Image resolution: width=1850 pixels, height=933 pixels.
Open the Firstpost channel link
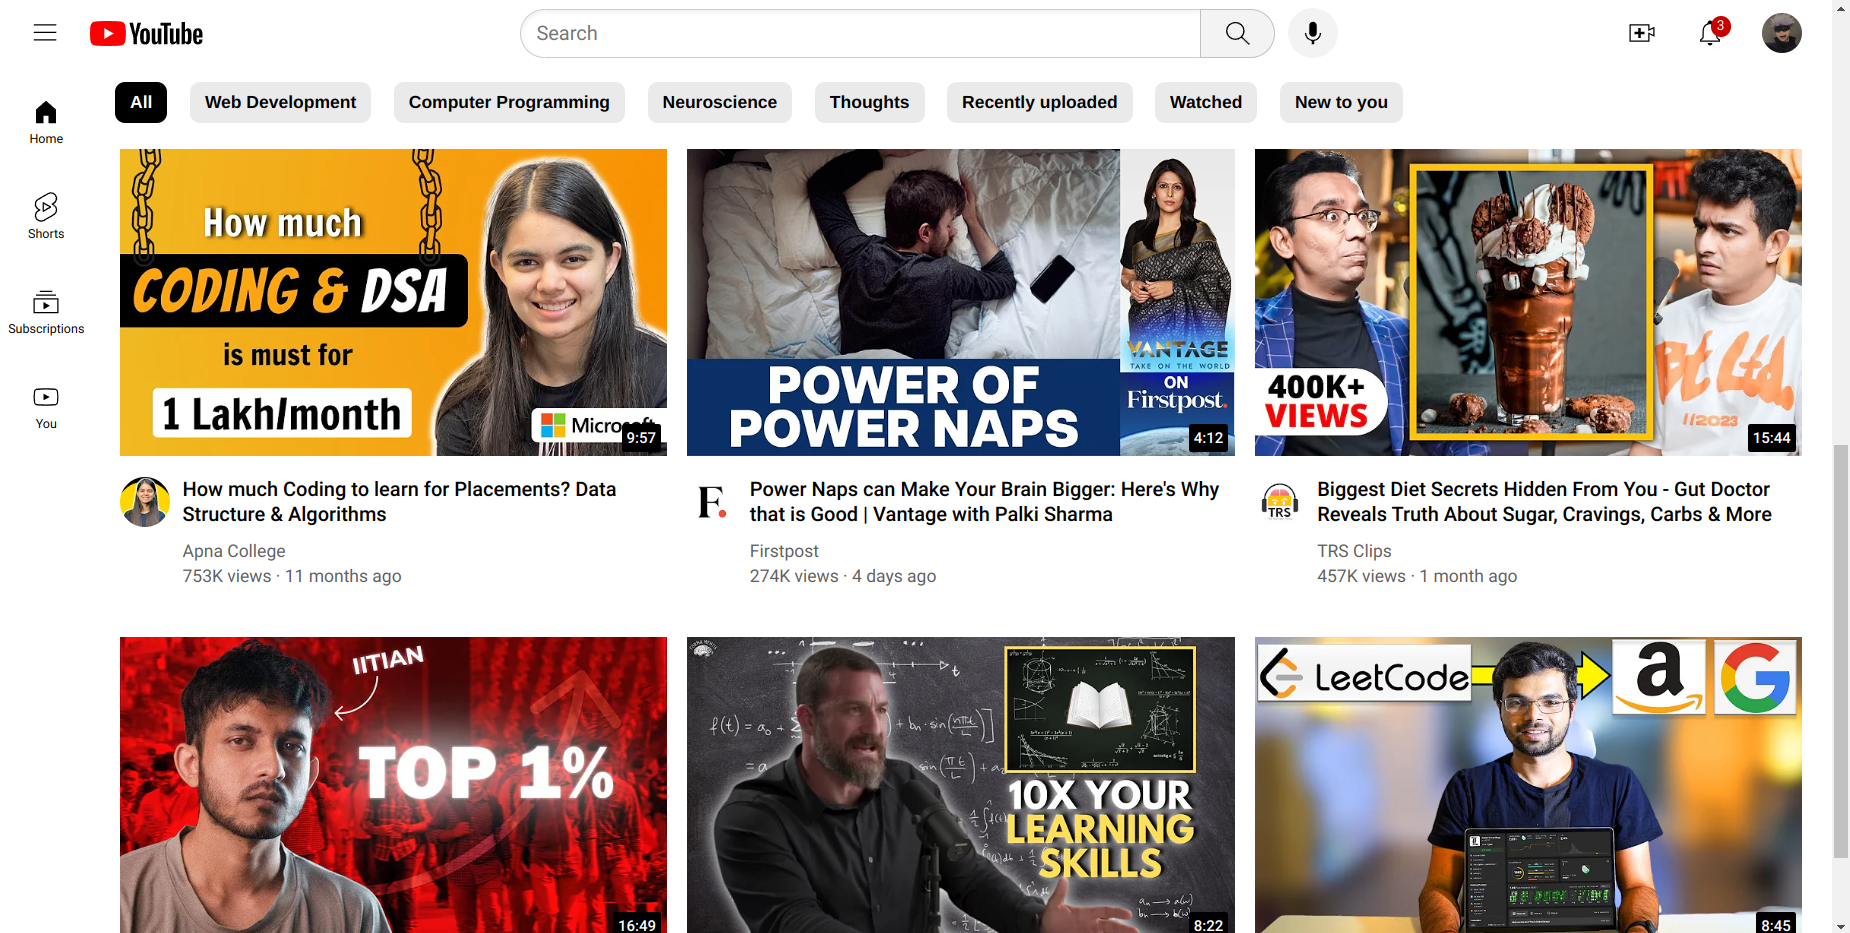(x=784, y=551)
